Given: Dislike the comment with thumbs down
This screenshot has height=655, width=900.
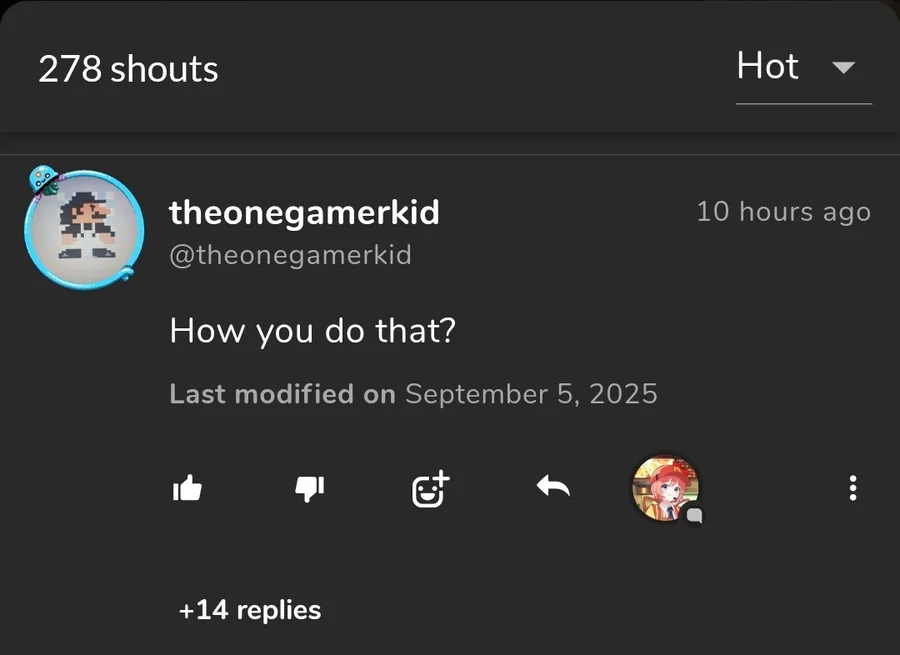Looking at the screenshot, I should pyautogui.click(x=309, y=489).
